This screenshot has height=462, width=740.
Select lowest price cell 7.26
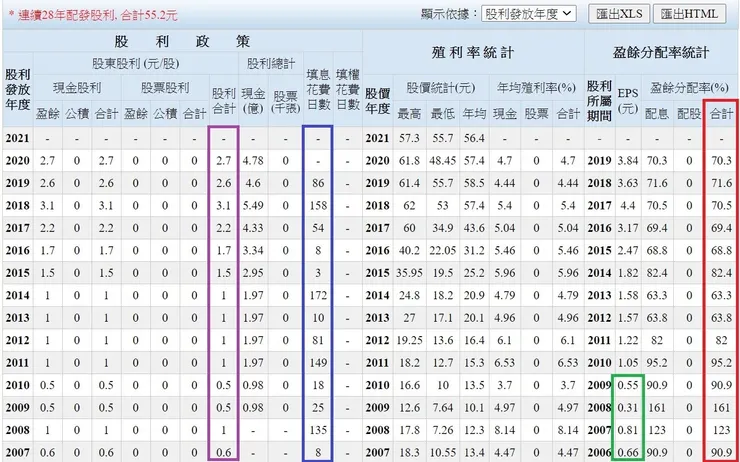[x=442, y=430]
